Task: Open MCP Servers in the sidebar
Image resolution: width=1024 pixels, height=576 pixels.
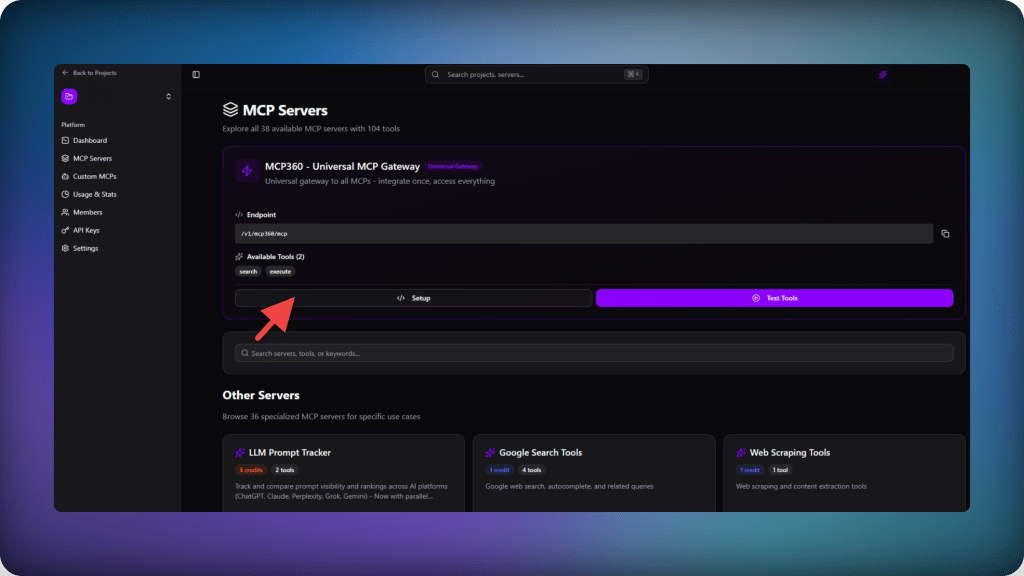Action: tap(86, 158)
